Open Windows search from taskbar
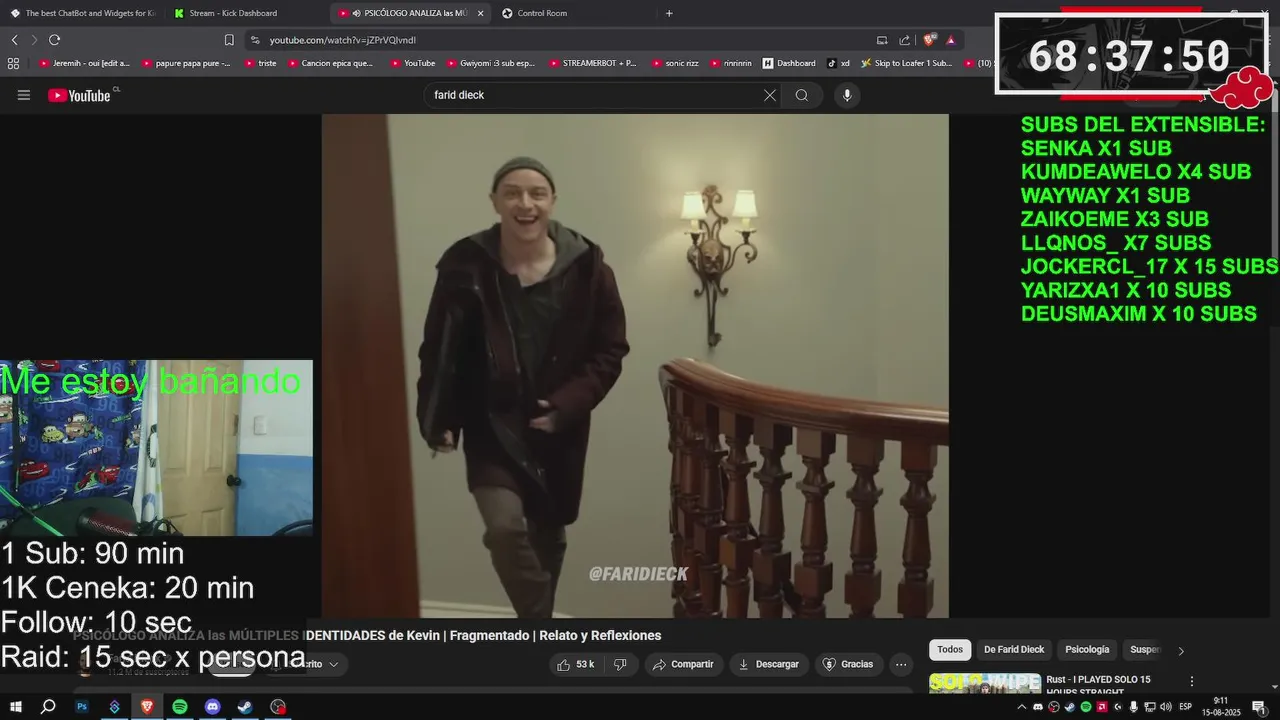This screenshot has height=720, width=1280. 48,706
